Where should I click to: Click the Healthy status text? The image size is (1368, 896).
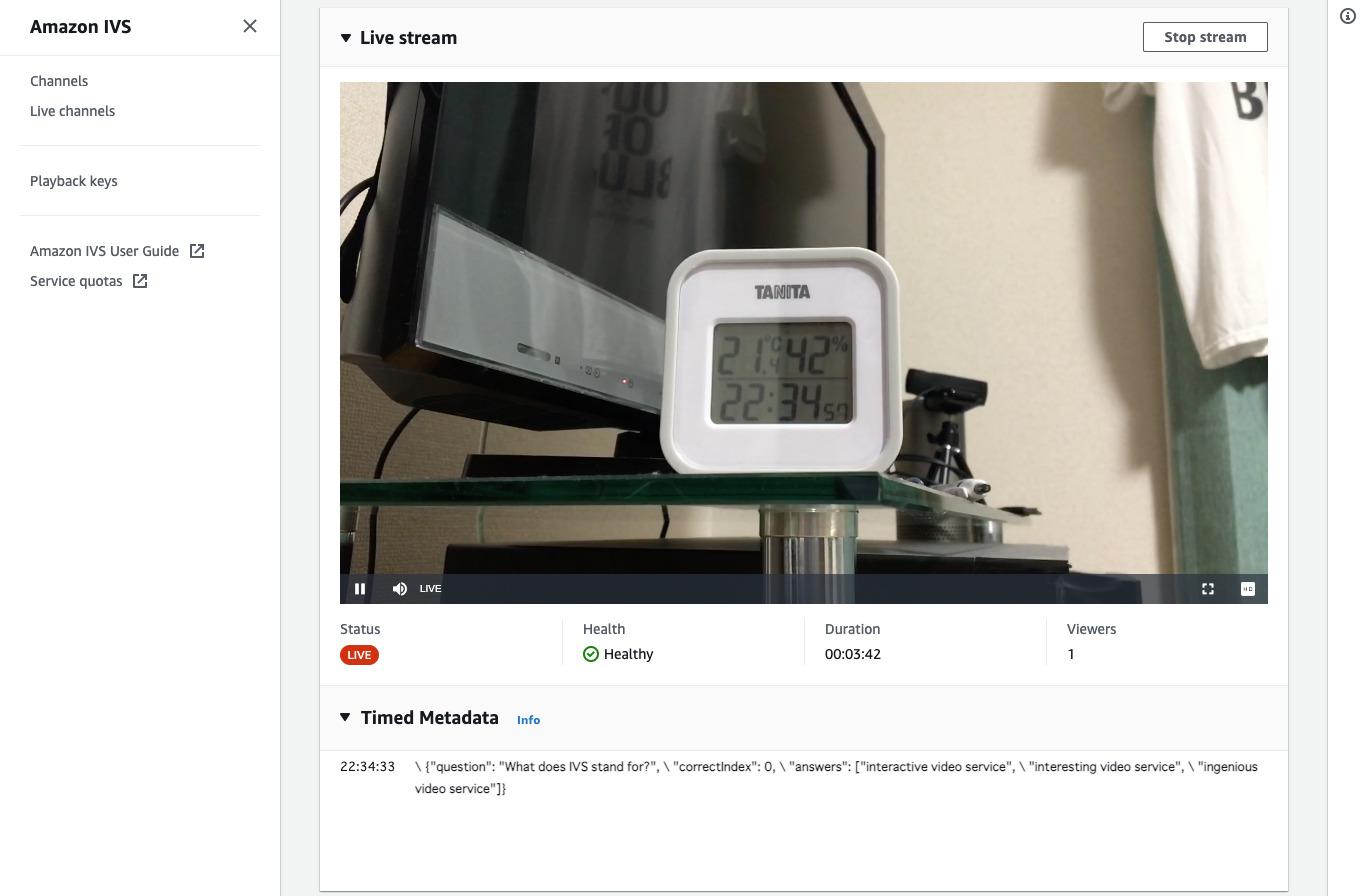pos(628,654)
